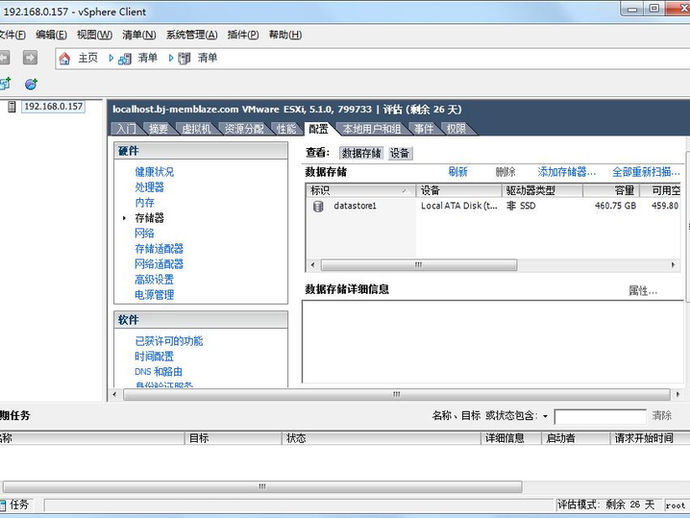Sort by the 设备 column header
Screen dimensions: 690x518
pyautogui.click(x=459, y=191)
